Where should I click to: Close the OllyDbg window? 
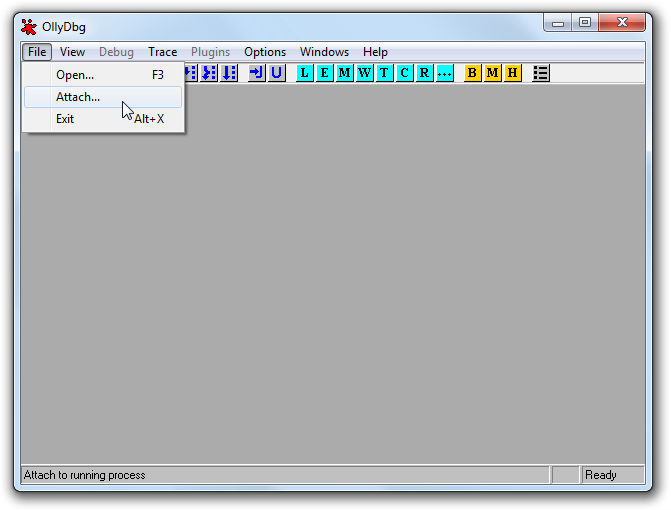coord(622,23)
